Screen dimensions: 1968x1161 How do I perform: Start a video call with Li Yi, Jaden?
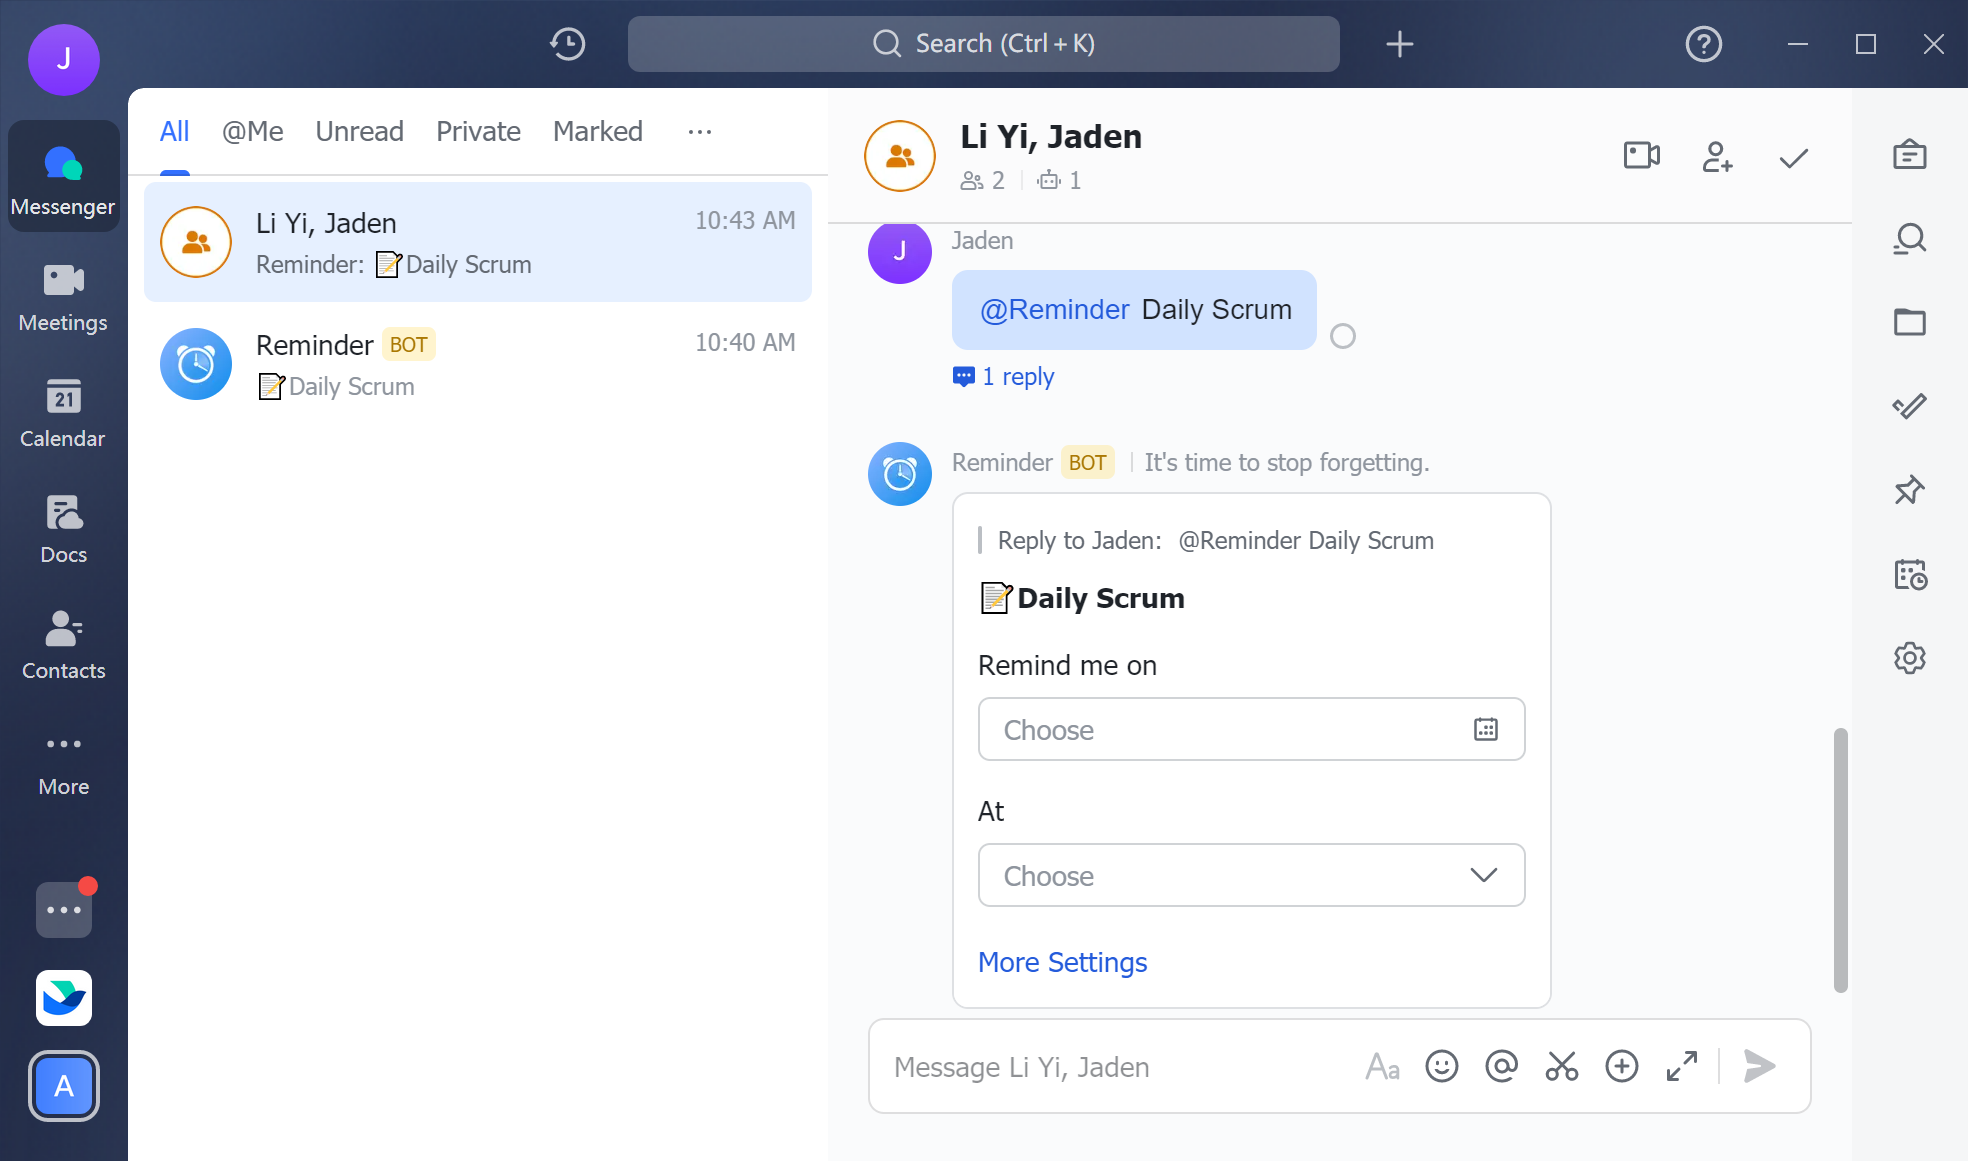[1639, 156]
